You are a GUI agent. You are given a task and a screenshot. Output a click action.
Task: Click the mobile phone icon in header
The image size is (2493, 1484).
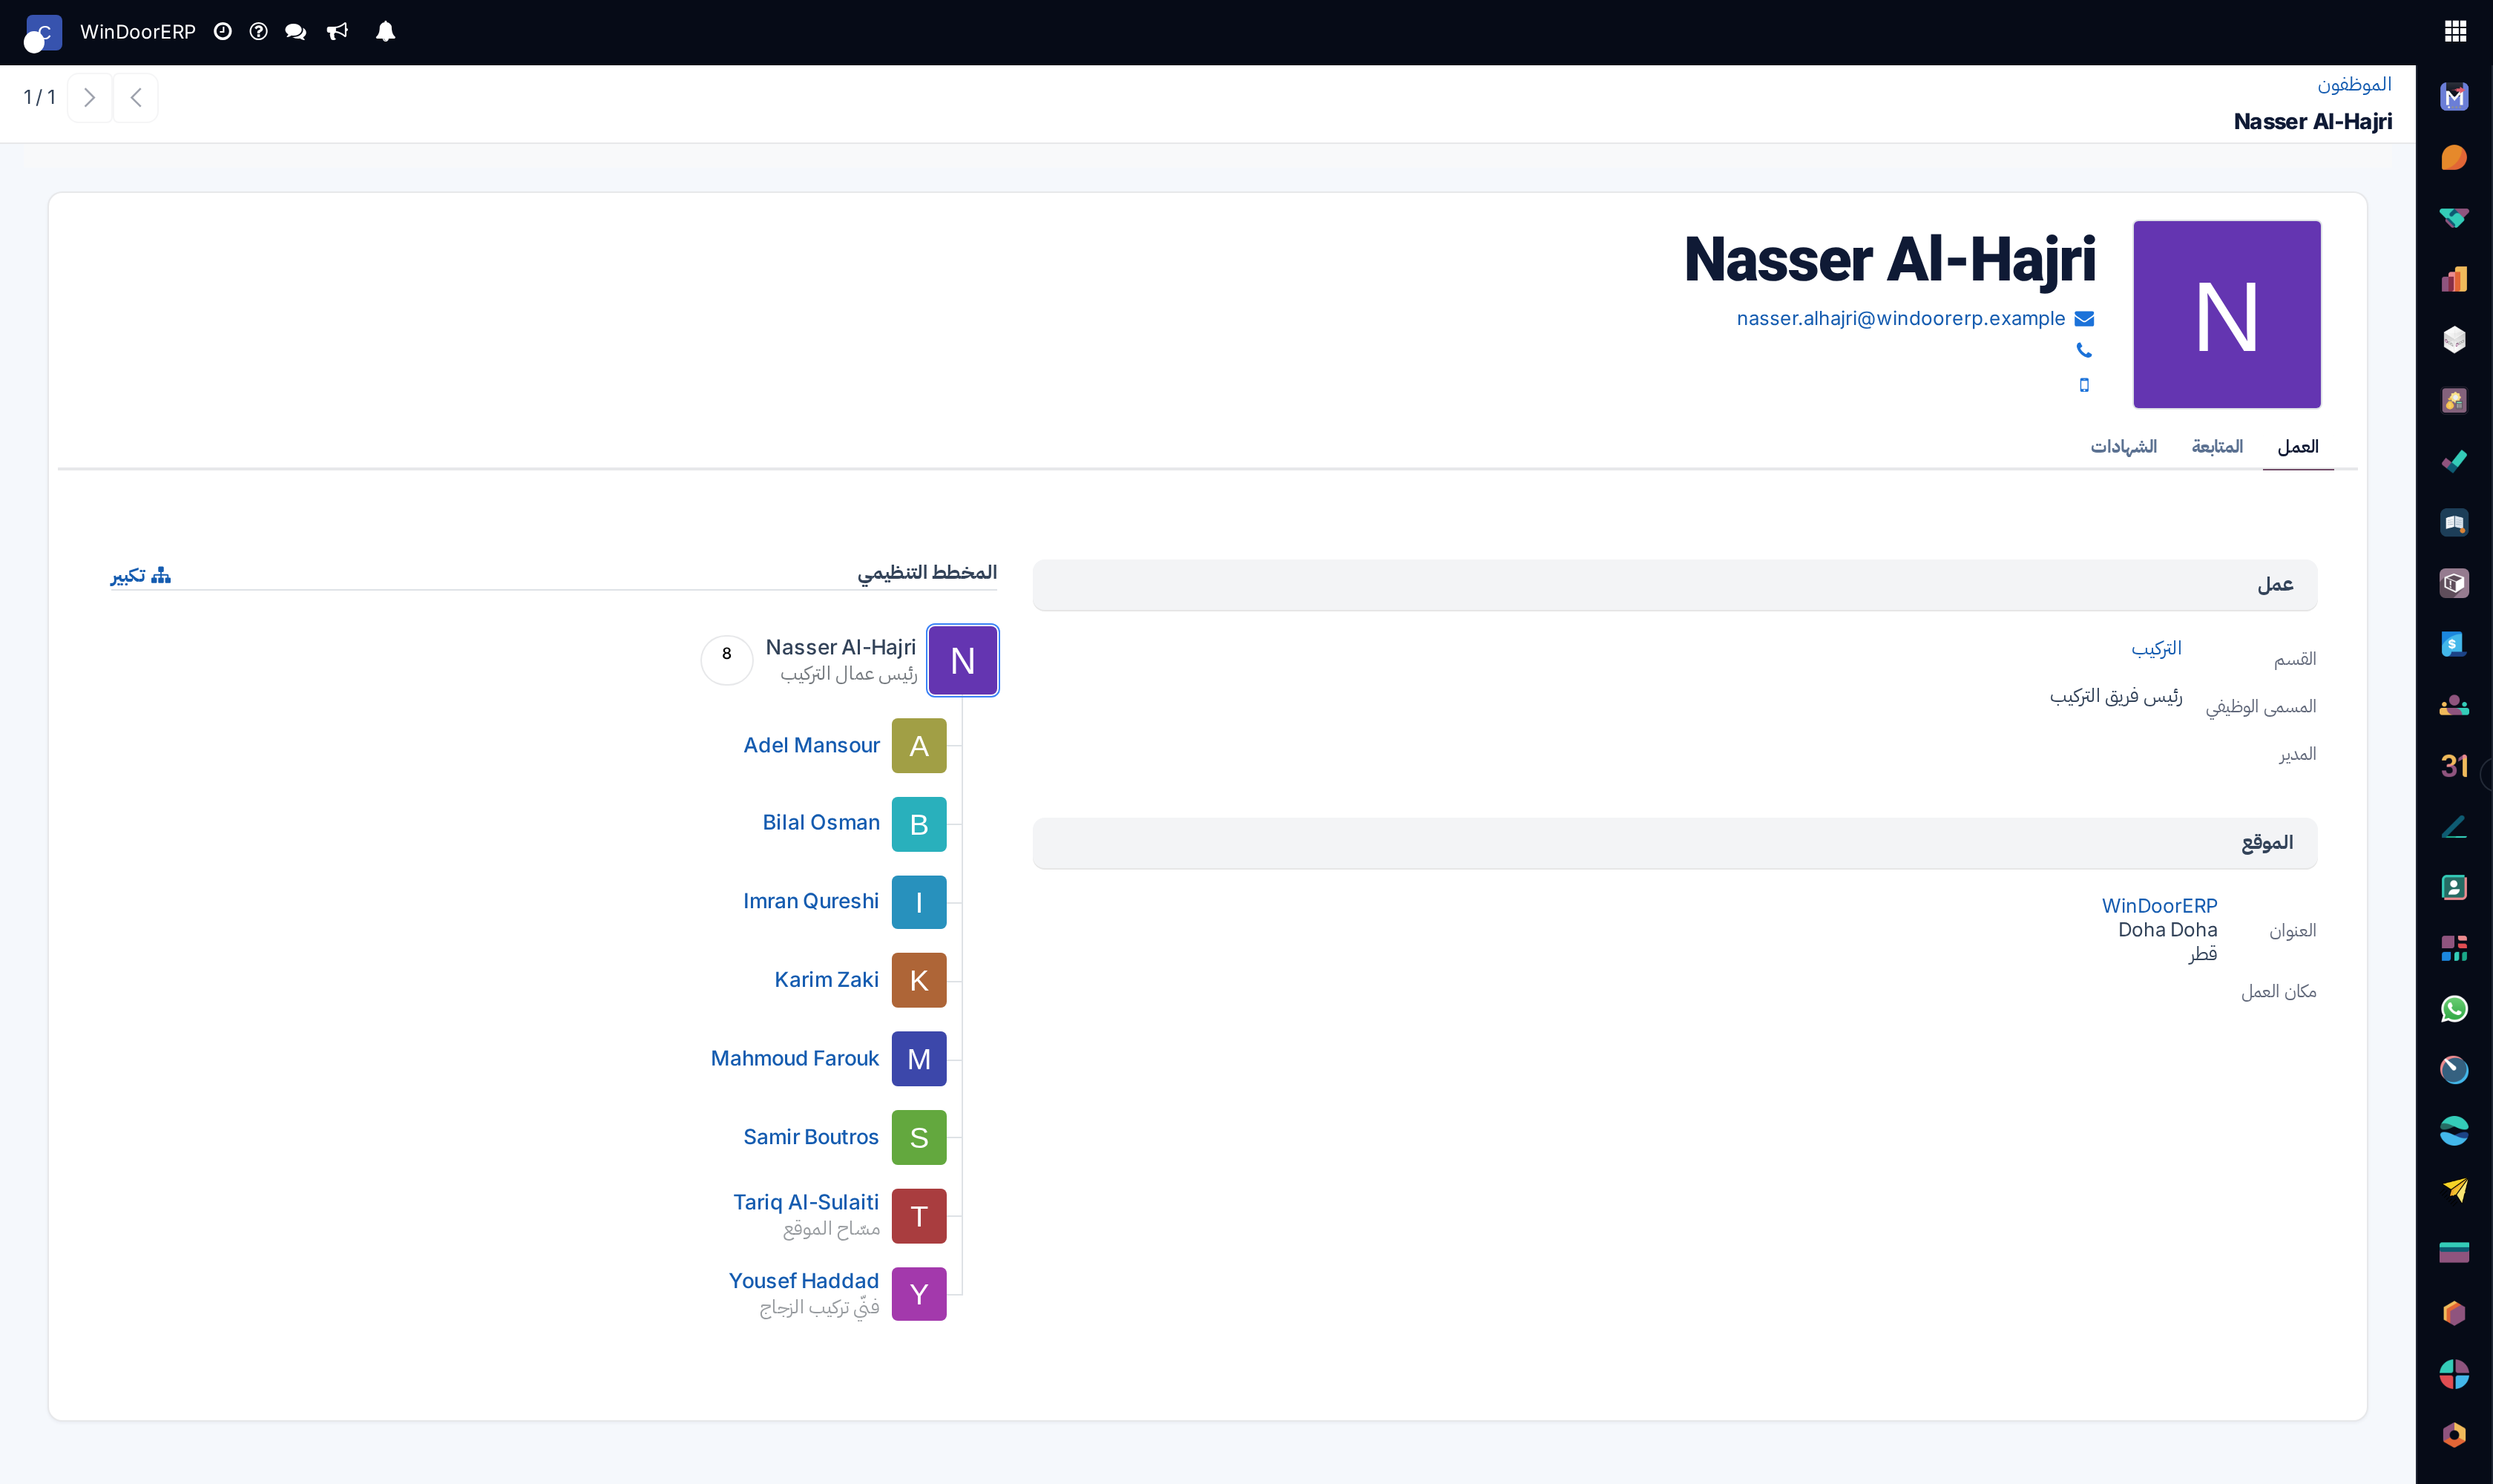pyautogui.click(x=2084, y=385)
